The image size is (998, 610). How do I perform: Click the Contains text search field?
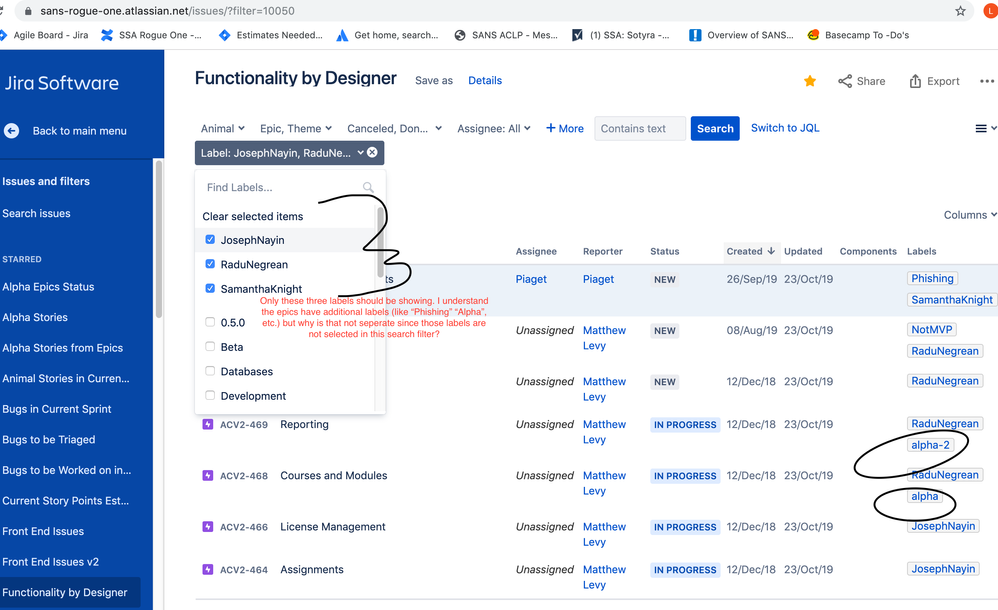[640, 128]
